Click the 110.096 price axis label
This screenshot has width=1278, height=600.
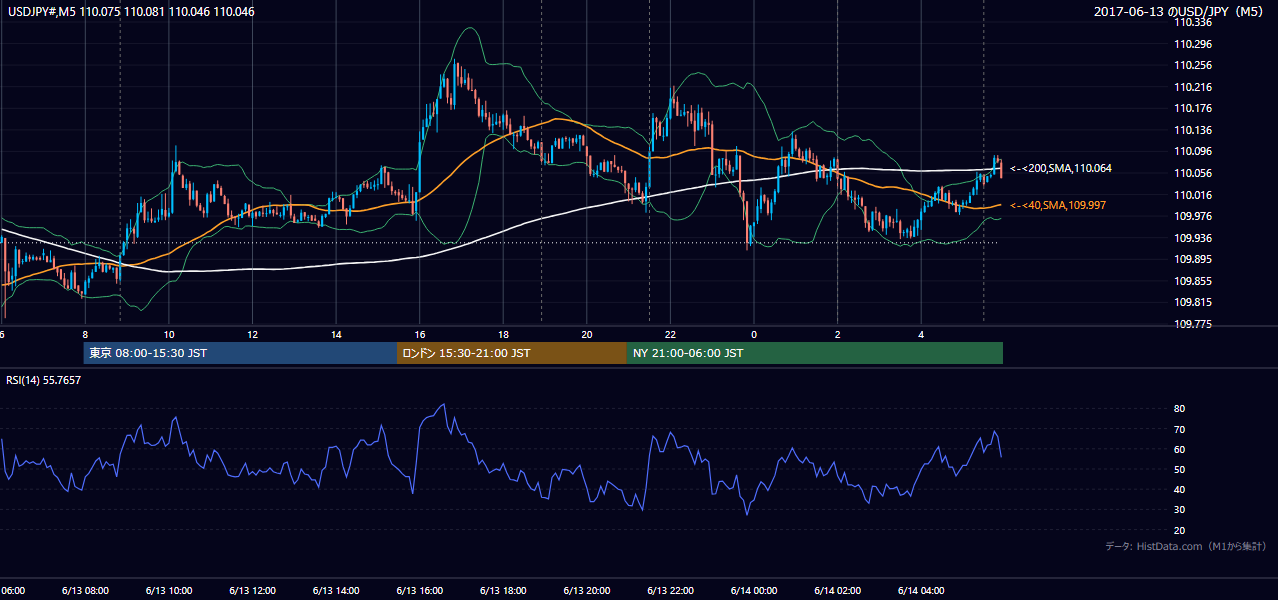coord(1192,152)
